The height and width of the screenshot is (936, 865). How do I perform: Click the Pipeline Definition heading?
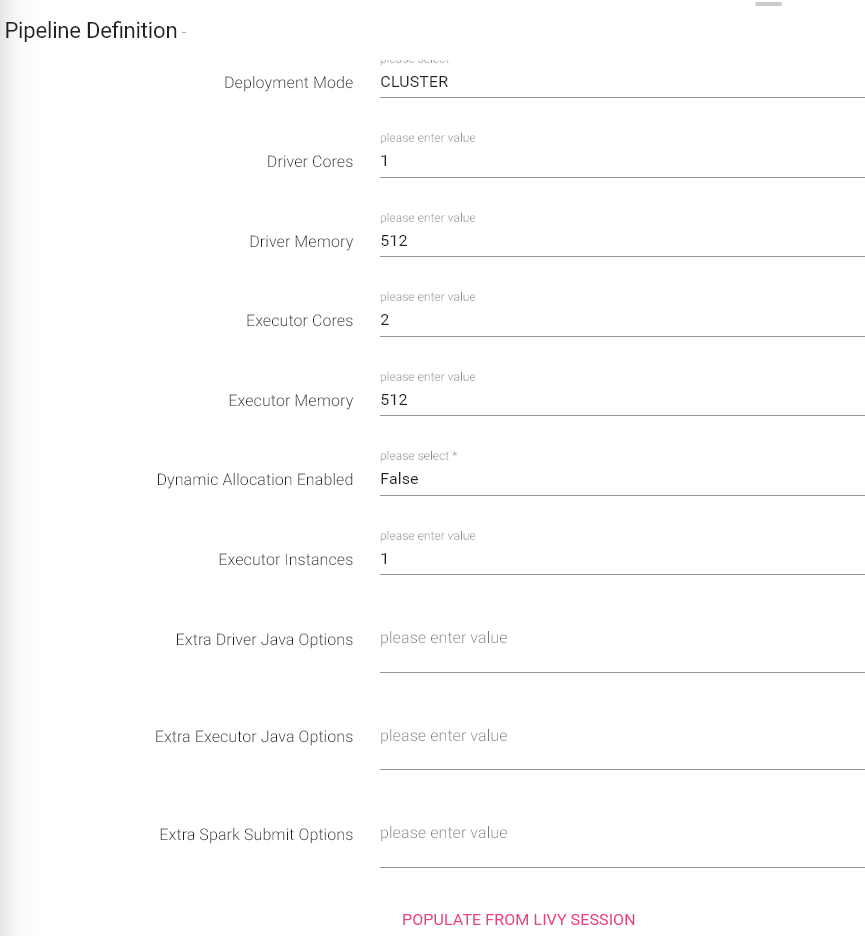click(x=91, y=31)
